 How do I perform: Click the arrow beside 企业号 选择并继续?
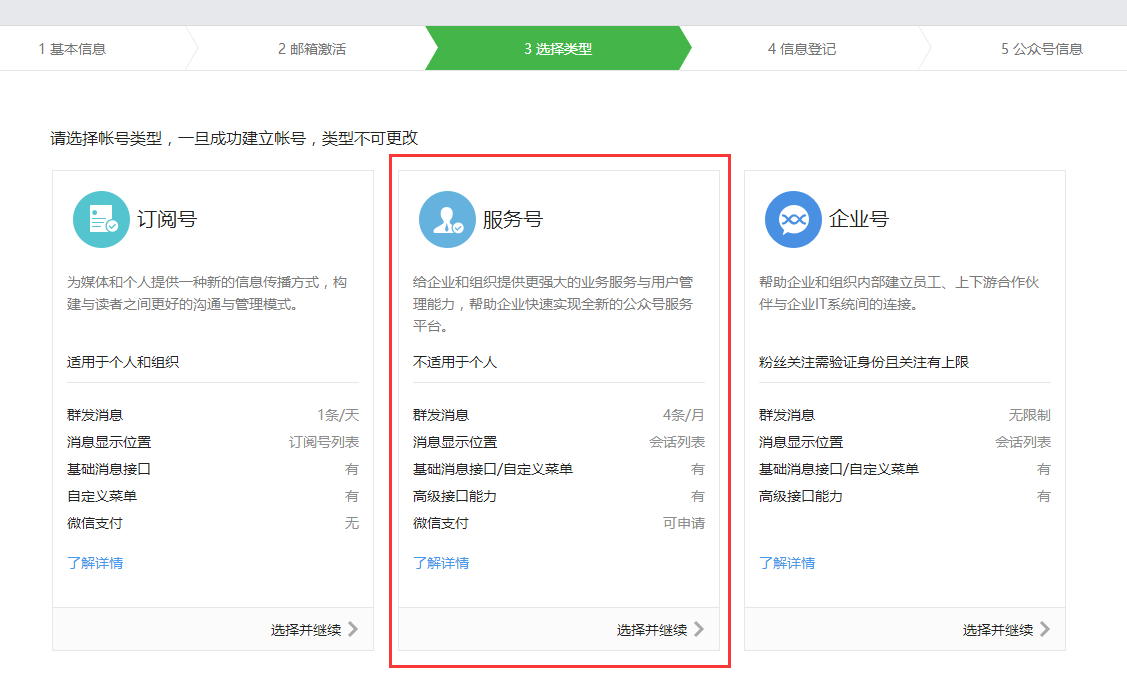[x=1045, y=629]
